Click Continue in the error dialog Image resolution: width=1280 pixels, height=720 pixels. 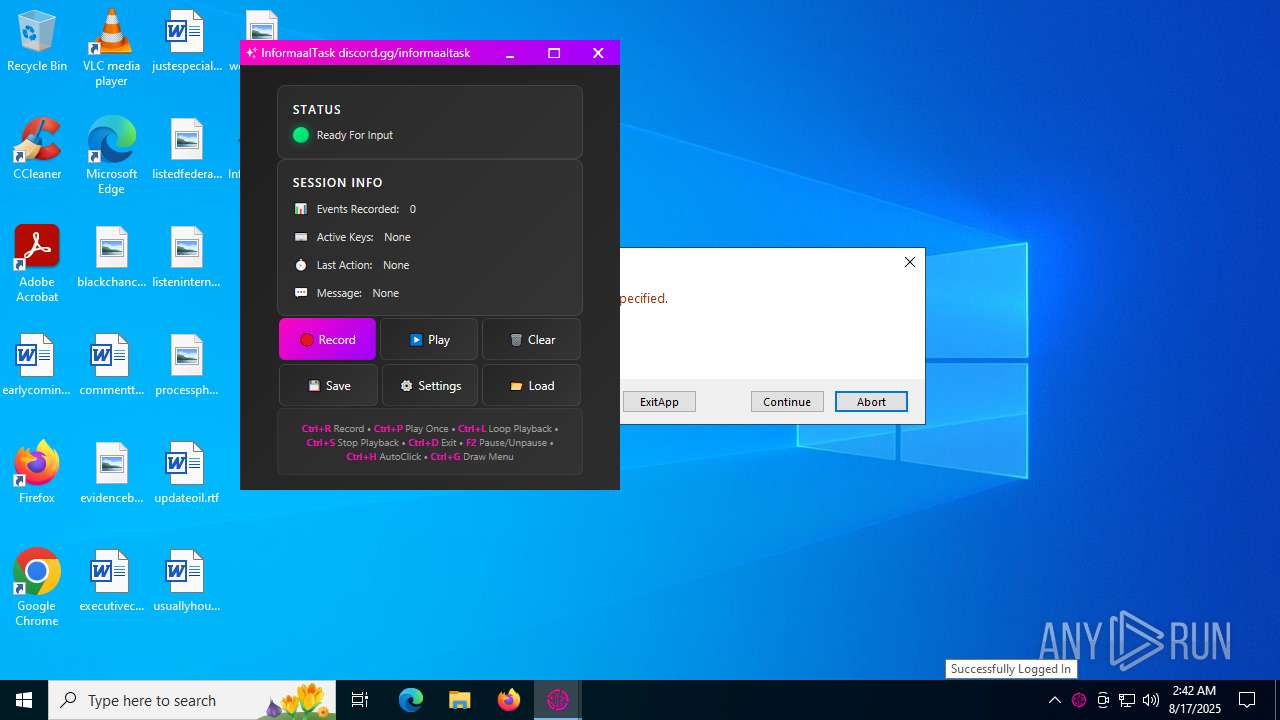pos(787,402)
